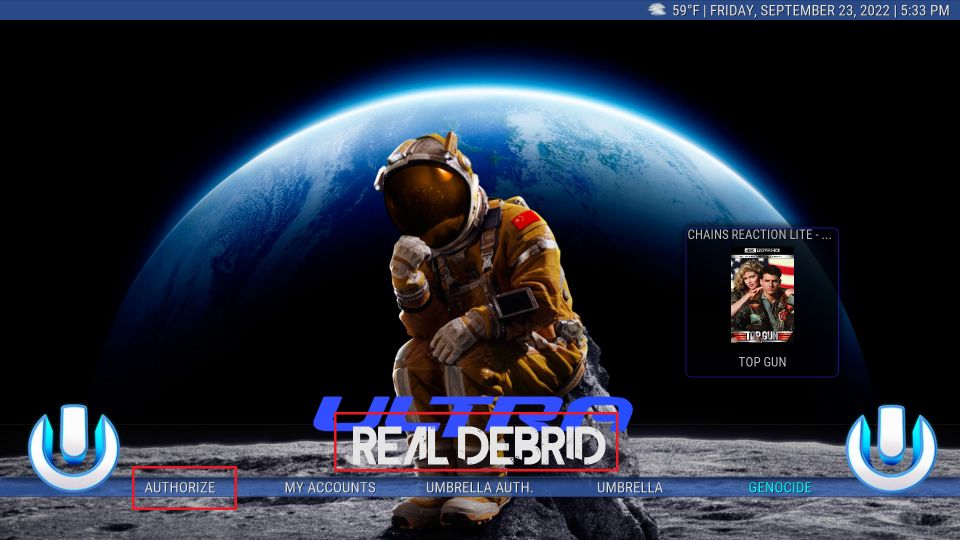Click the 59°F temperature reading
Viewport: 960px width, 540px height.
click(685, 10)
